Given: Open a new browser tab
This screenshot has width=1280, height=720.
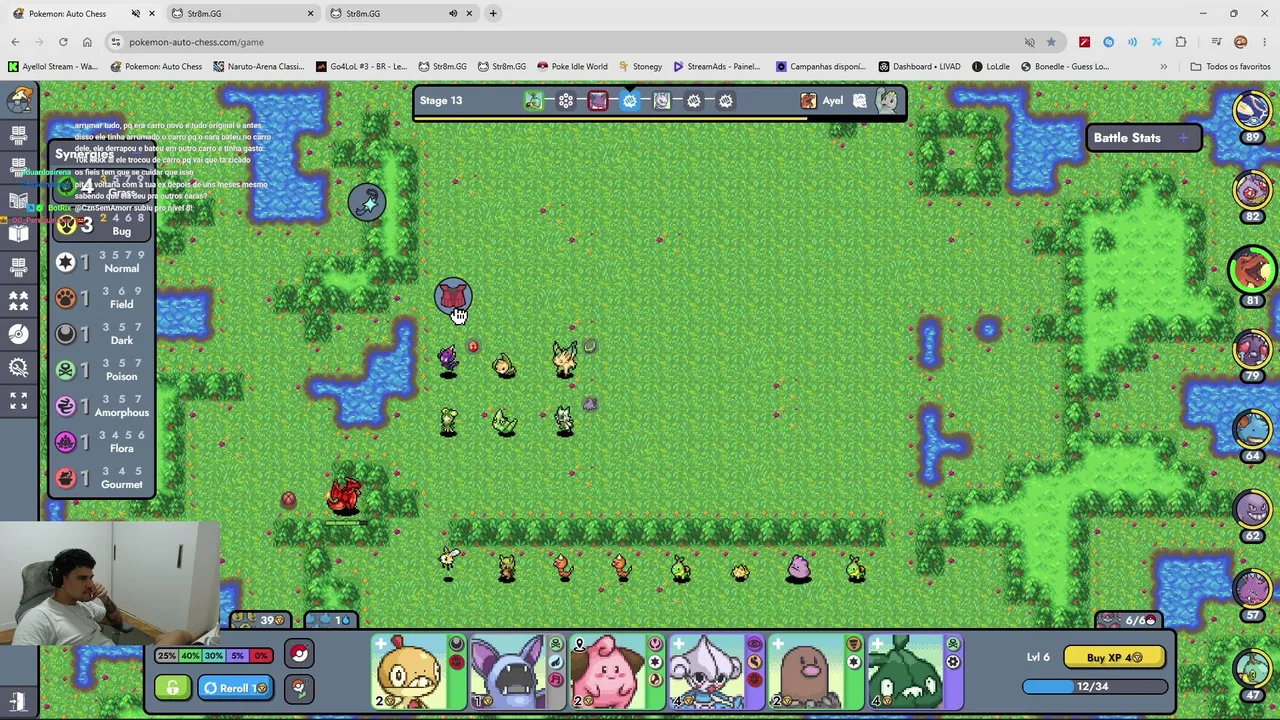Looking at the screenshot, I should [493, 14].
